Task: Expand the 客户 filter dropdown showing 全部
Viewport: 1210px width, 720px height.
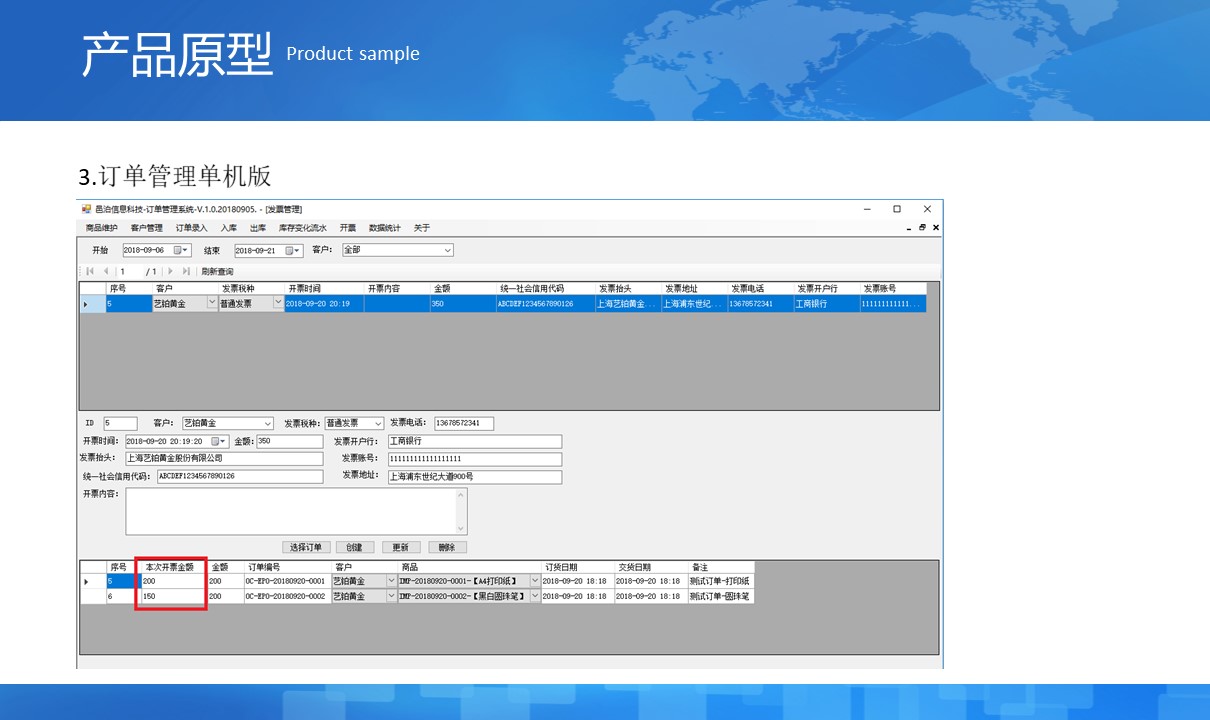Action: 447,250
